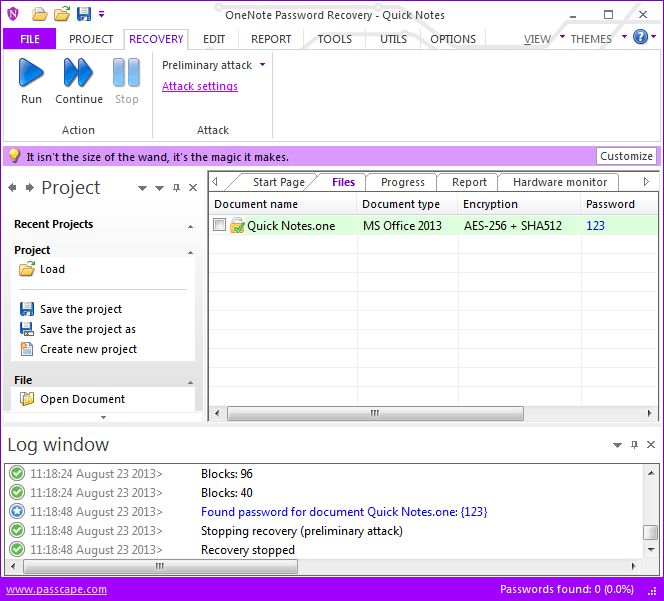This screenshot has width=664, height=601.
Task: Click the Log window vertical scrollbar thumb
Action: (650, 532)
